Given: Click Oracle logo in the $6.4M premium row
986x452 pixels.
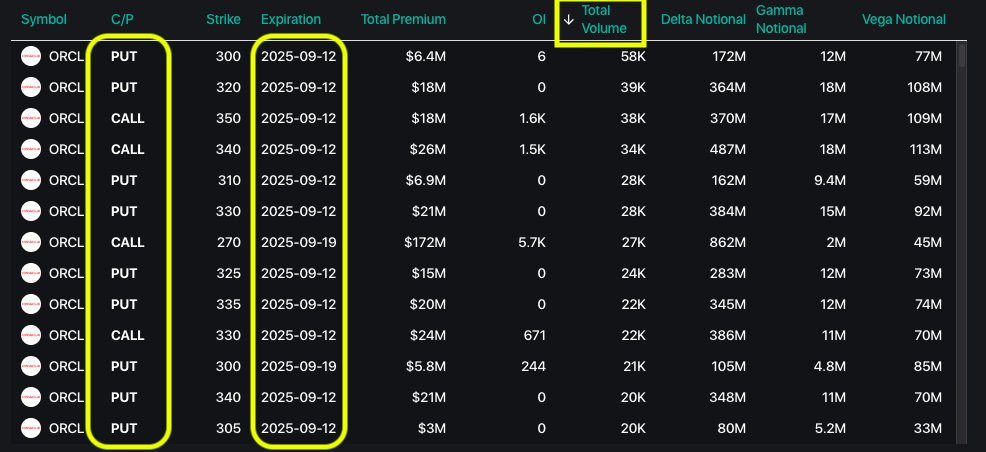Looking at the screenshot, I should 31,57.
